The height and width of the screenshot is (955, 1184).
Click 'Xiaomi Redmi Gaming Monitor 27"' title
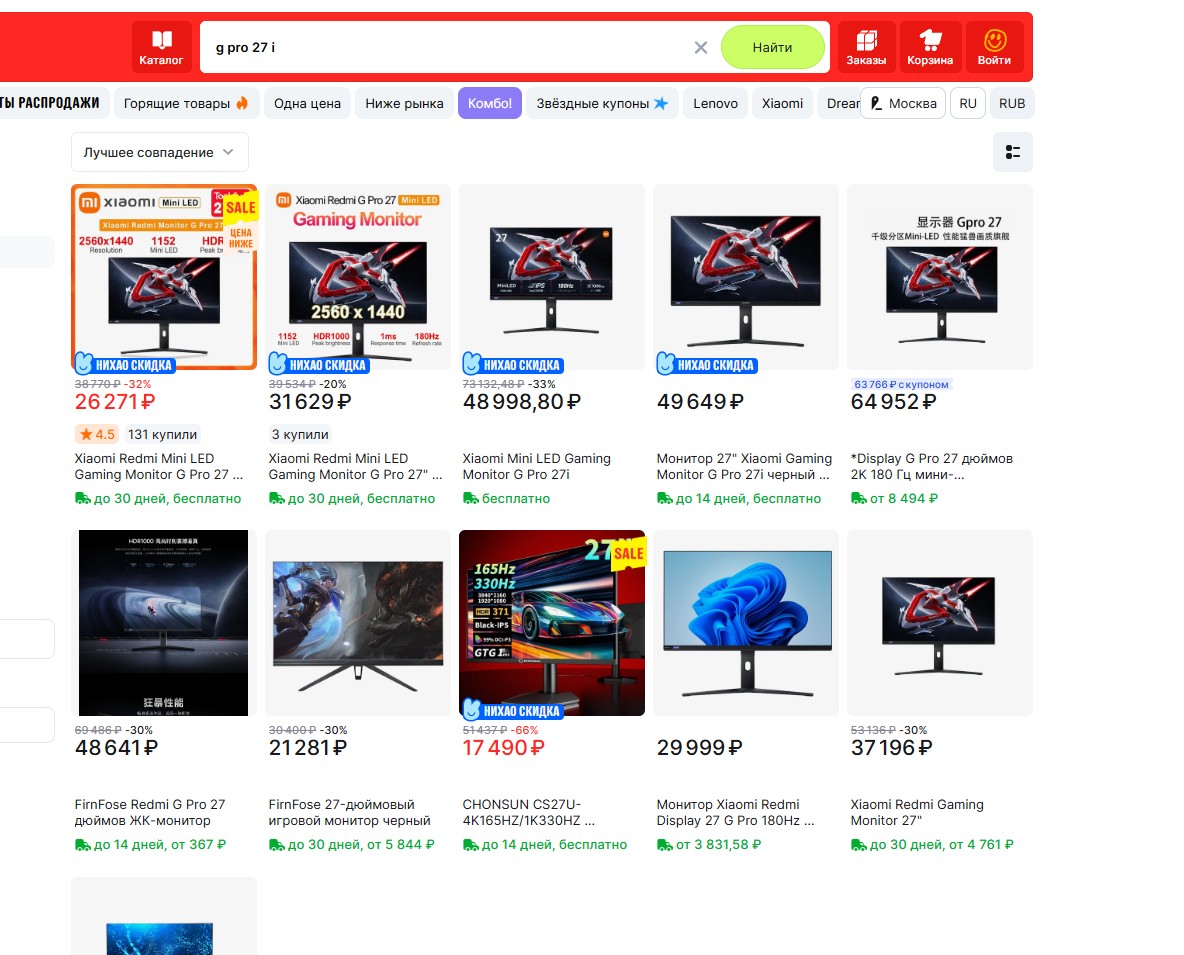tap(917, 812)
